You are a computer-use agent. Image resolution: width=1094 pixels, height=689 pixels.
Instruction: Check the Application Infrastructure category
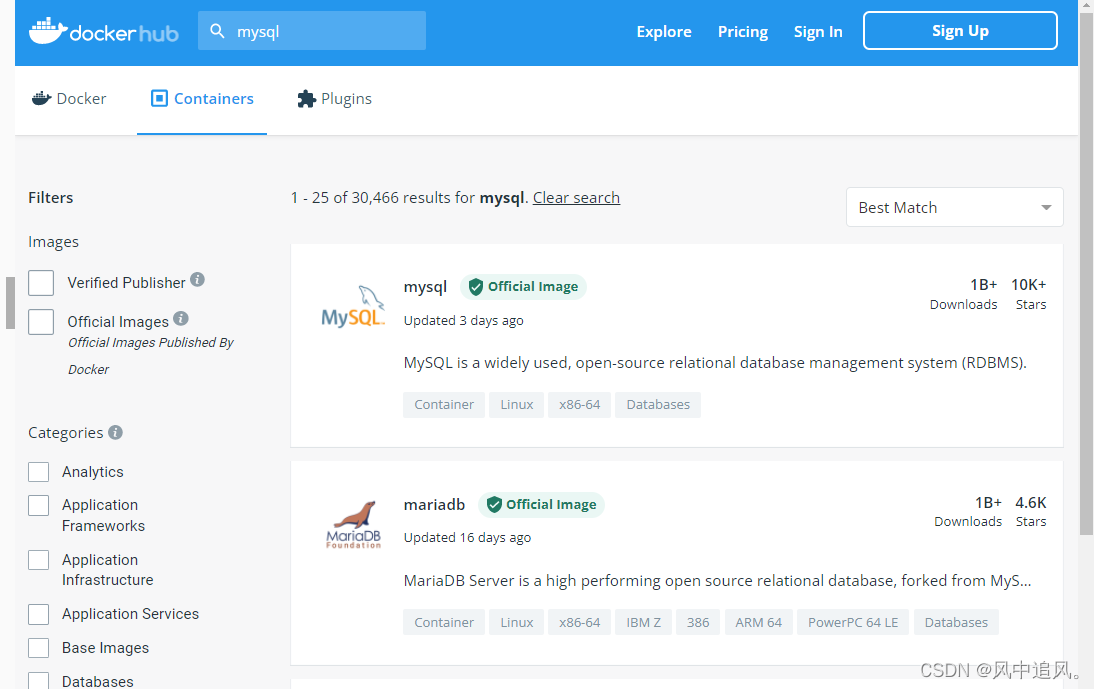(38, 560)
